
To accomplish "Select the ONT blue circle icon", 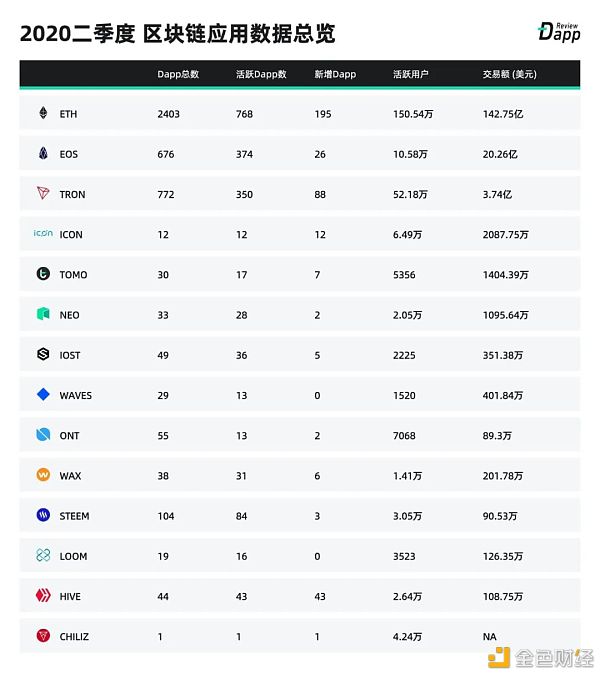I will (43, 435).
